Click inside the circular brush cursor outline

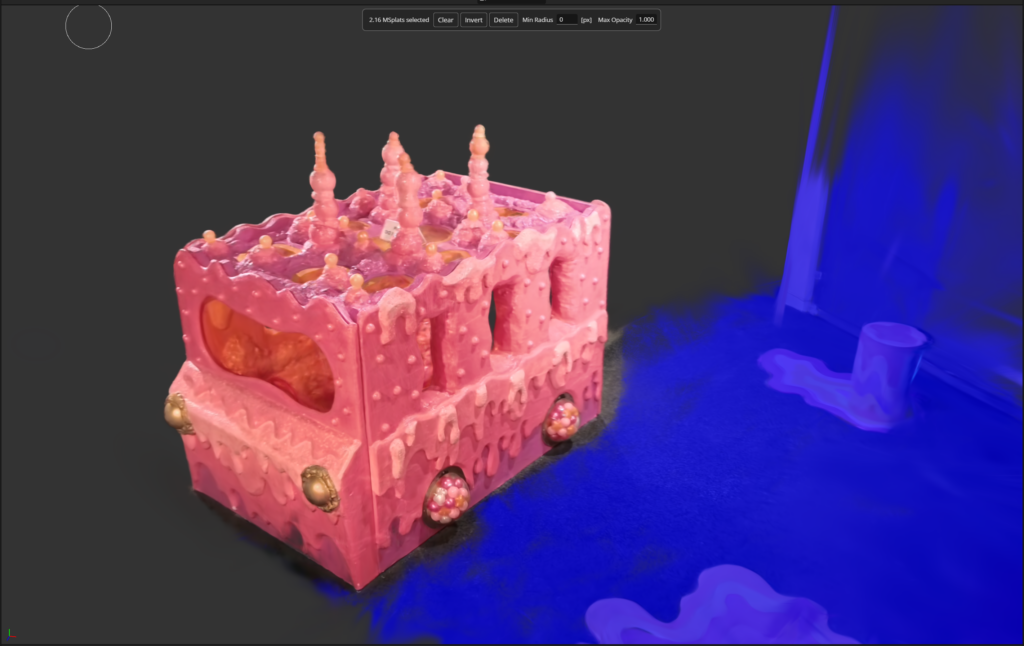tap(88, 26)
